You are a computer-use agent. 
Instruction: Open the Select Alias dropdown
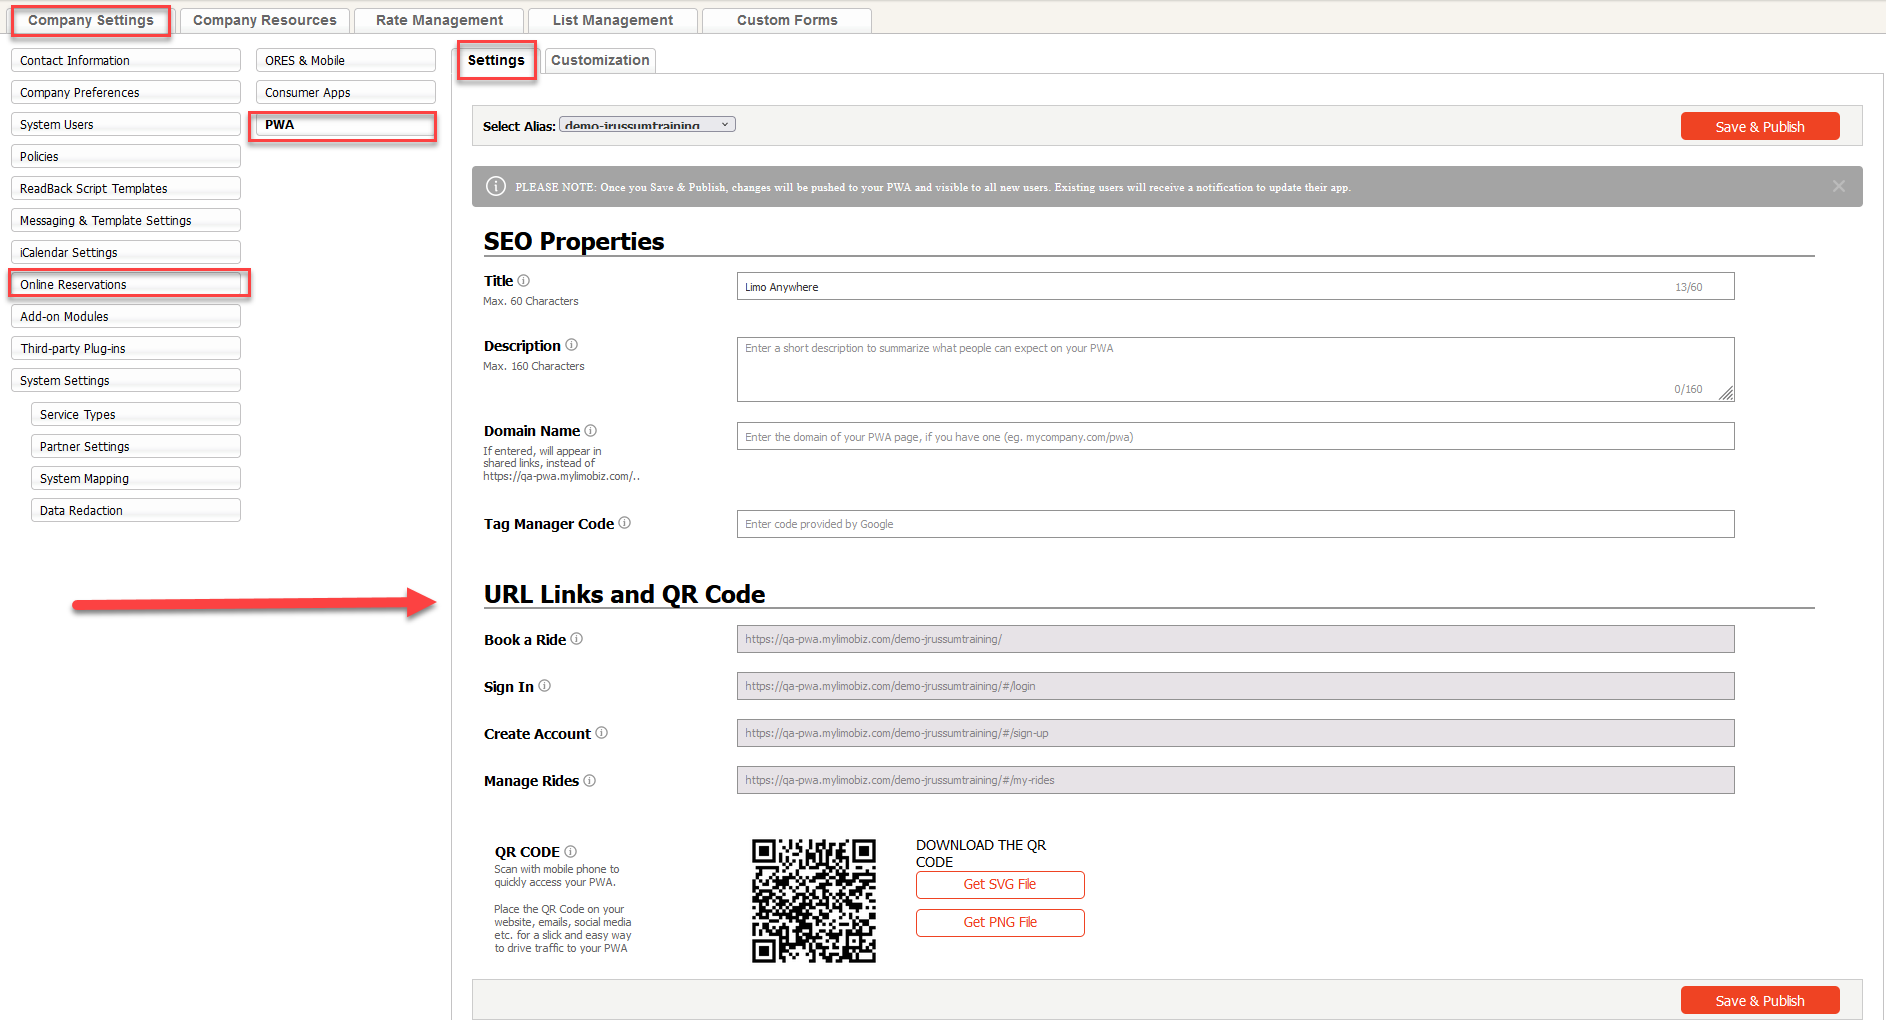pyautogui.click(x=647, y=125)
